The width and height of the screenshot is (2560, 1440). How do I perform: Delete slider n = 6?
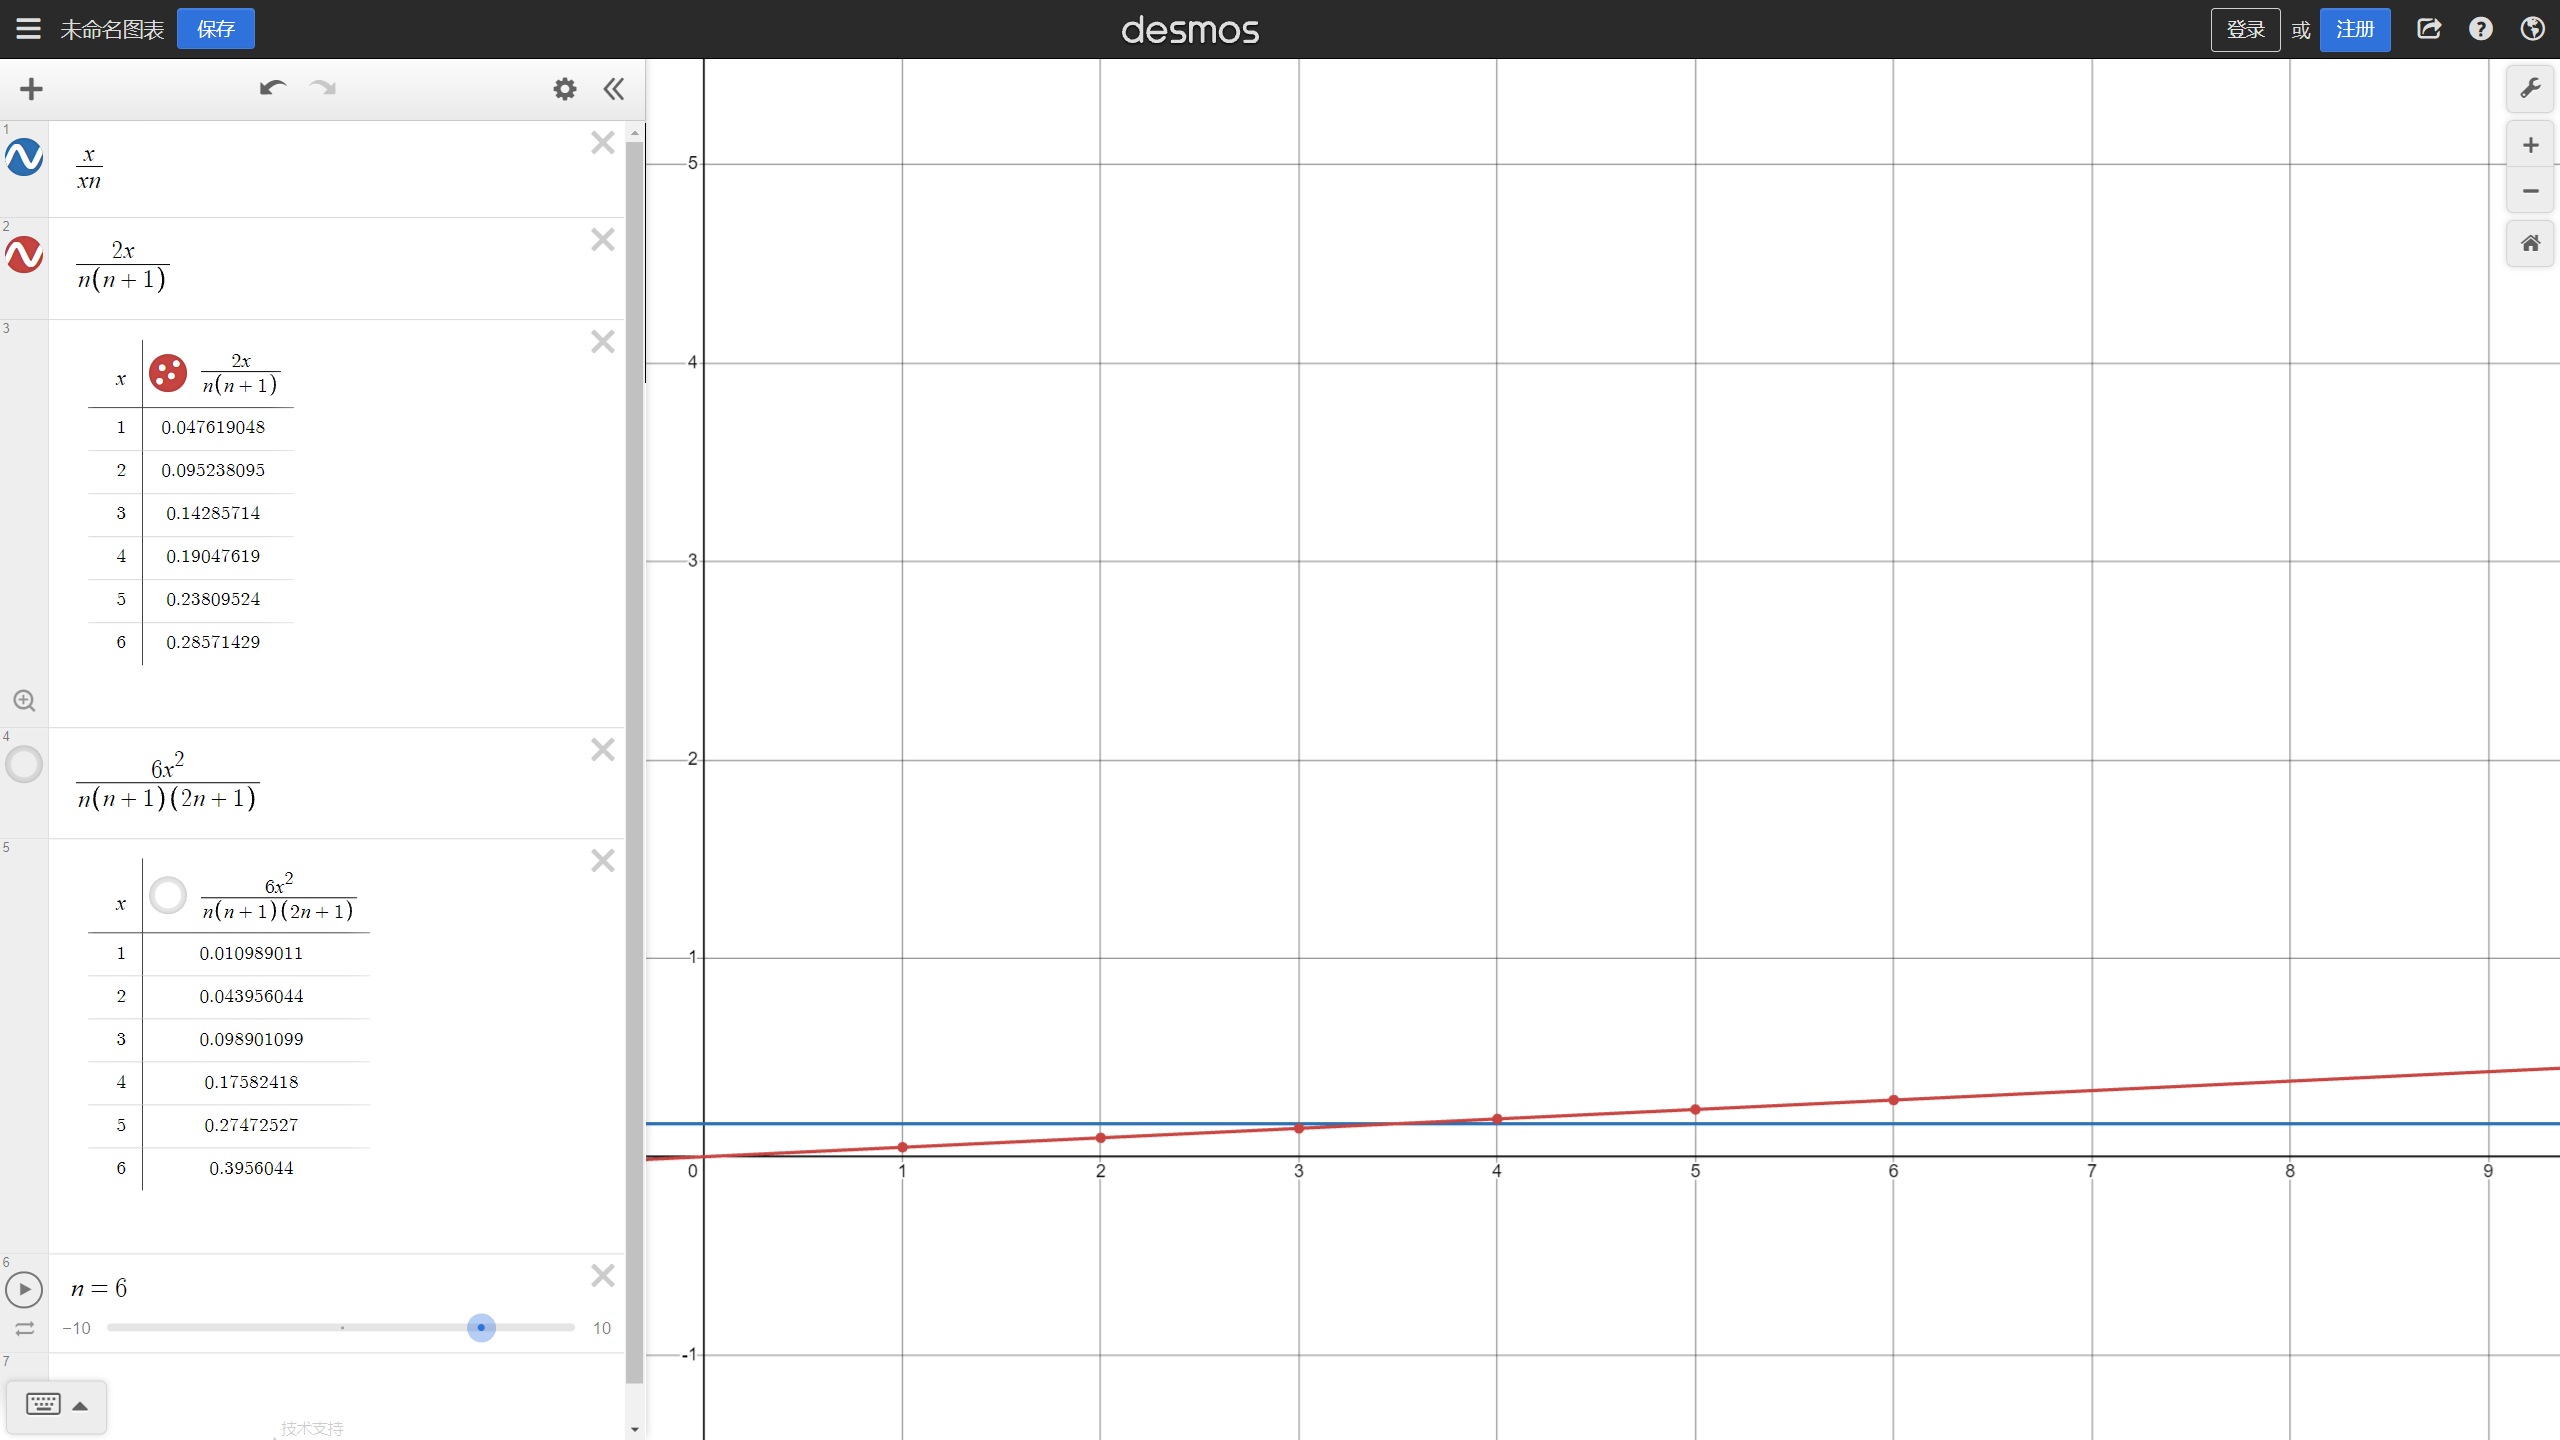[602, 1276]
